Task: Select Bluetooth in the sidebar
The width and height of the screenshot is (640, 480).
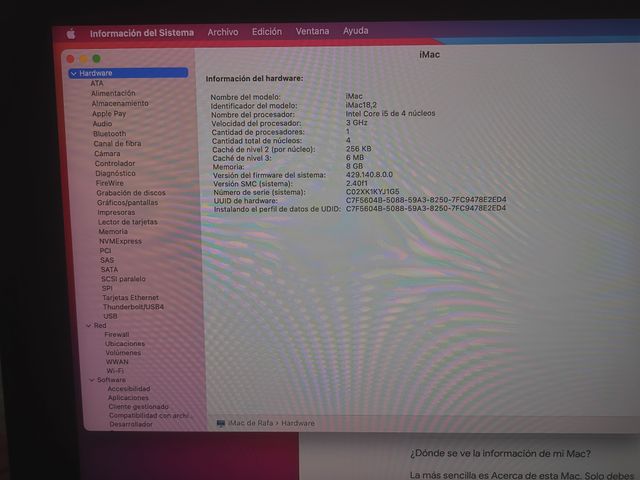Action: (109, 133)
